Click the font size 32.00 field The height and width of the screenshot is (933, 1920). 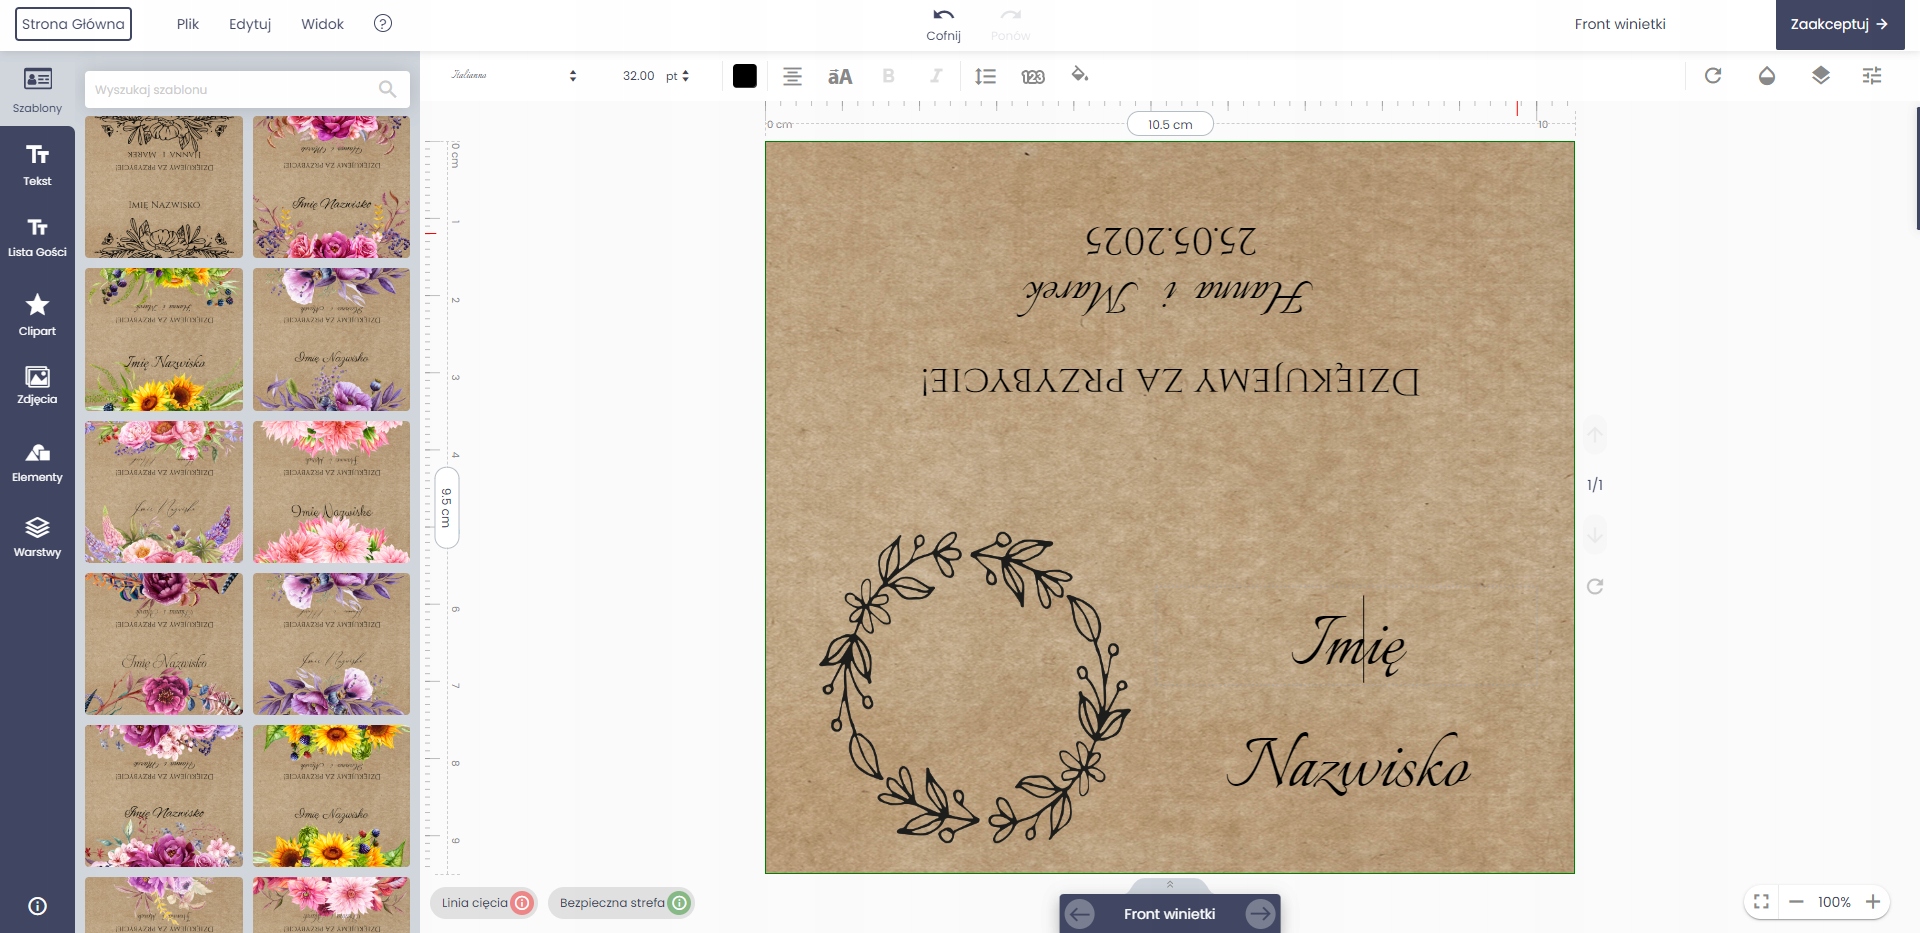[x=638, y=76]
